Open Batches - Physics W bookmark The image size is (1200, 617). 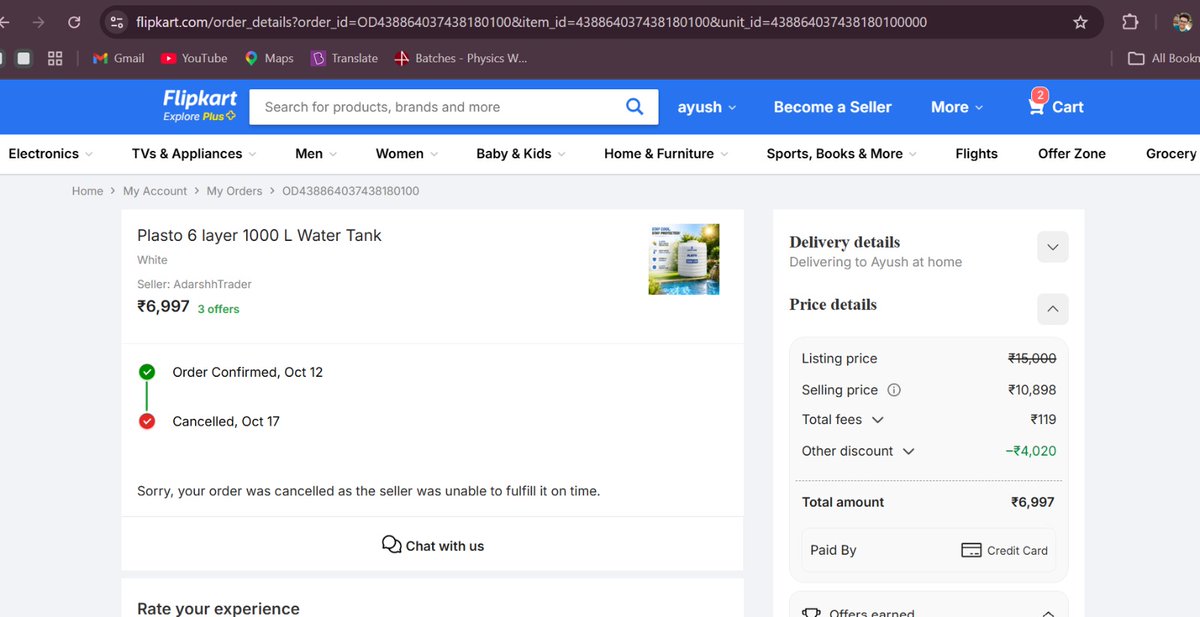[460, 58]
